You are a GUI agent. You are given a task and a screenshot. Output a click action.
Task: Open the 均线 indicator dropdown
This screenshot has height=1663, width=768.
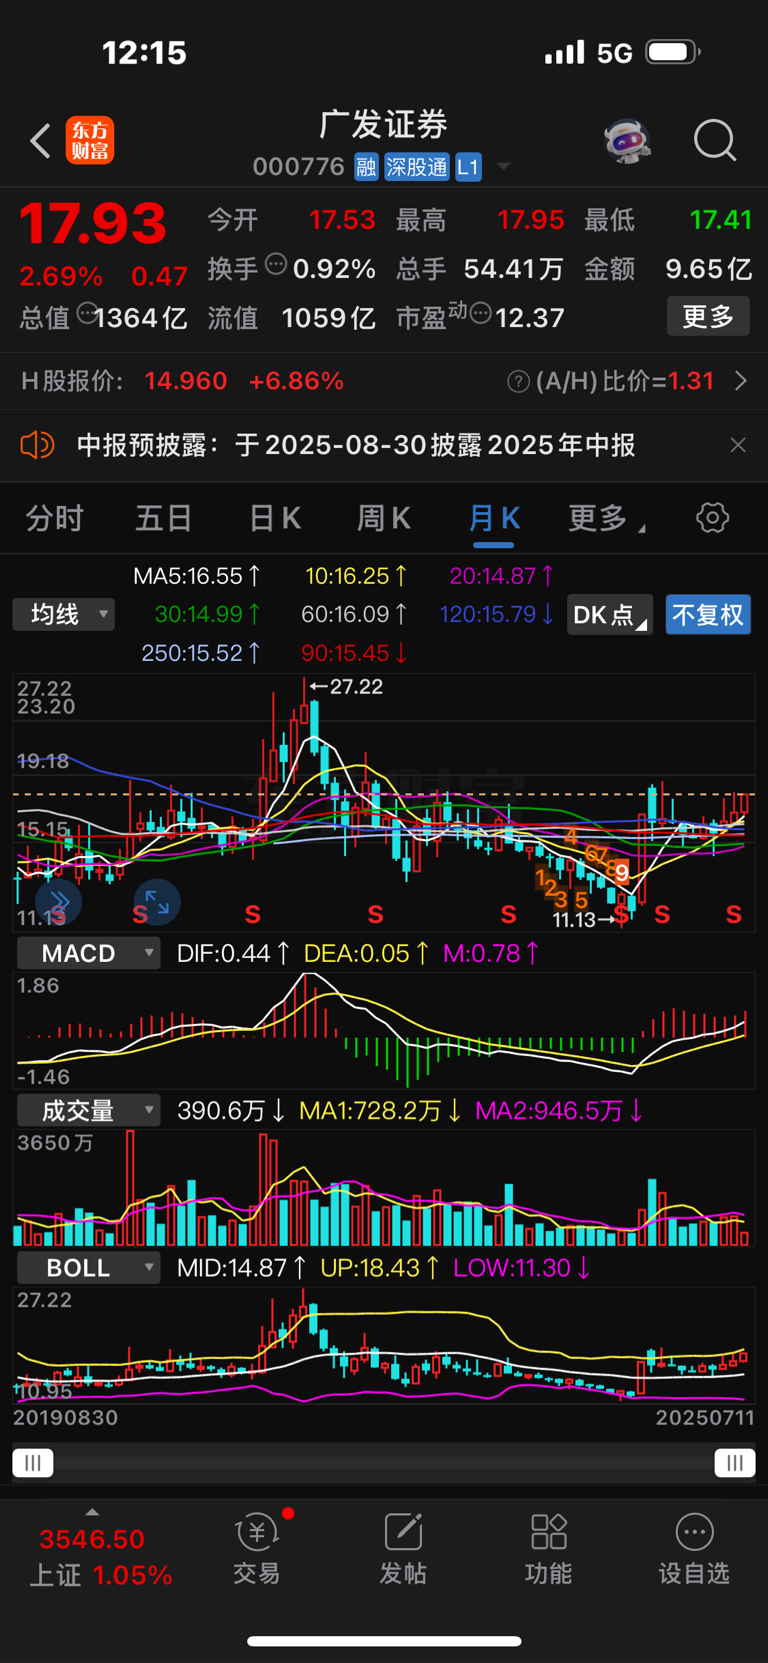click(x=64, y=614)
